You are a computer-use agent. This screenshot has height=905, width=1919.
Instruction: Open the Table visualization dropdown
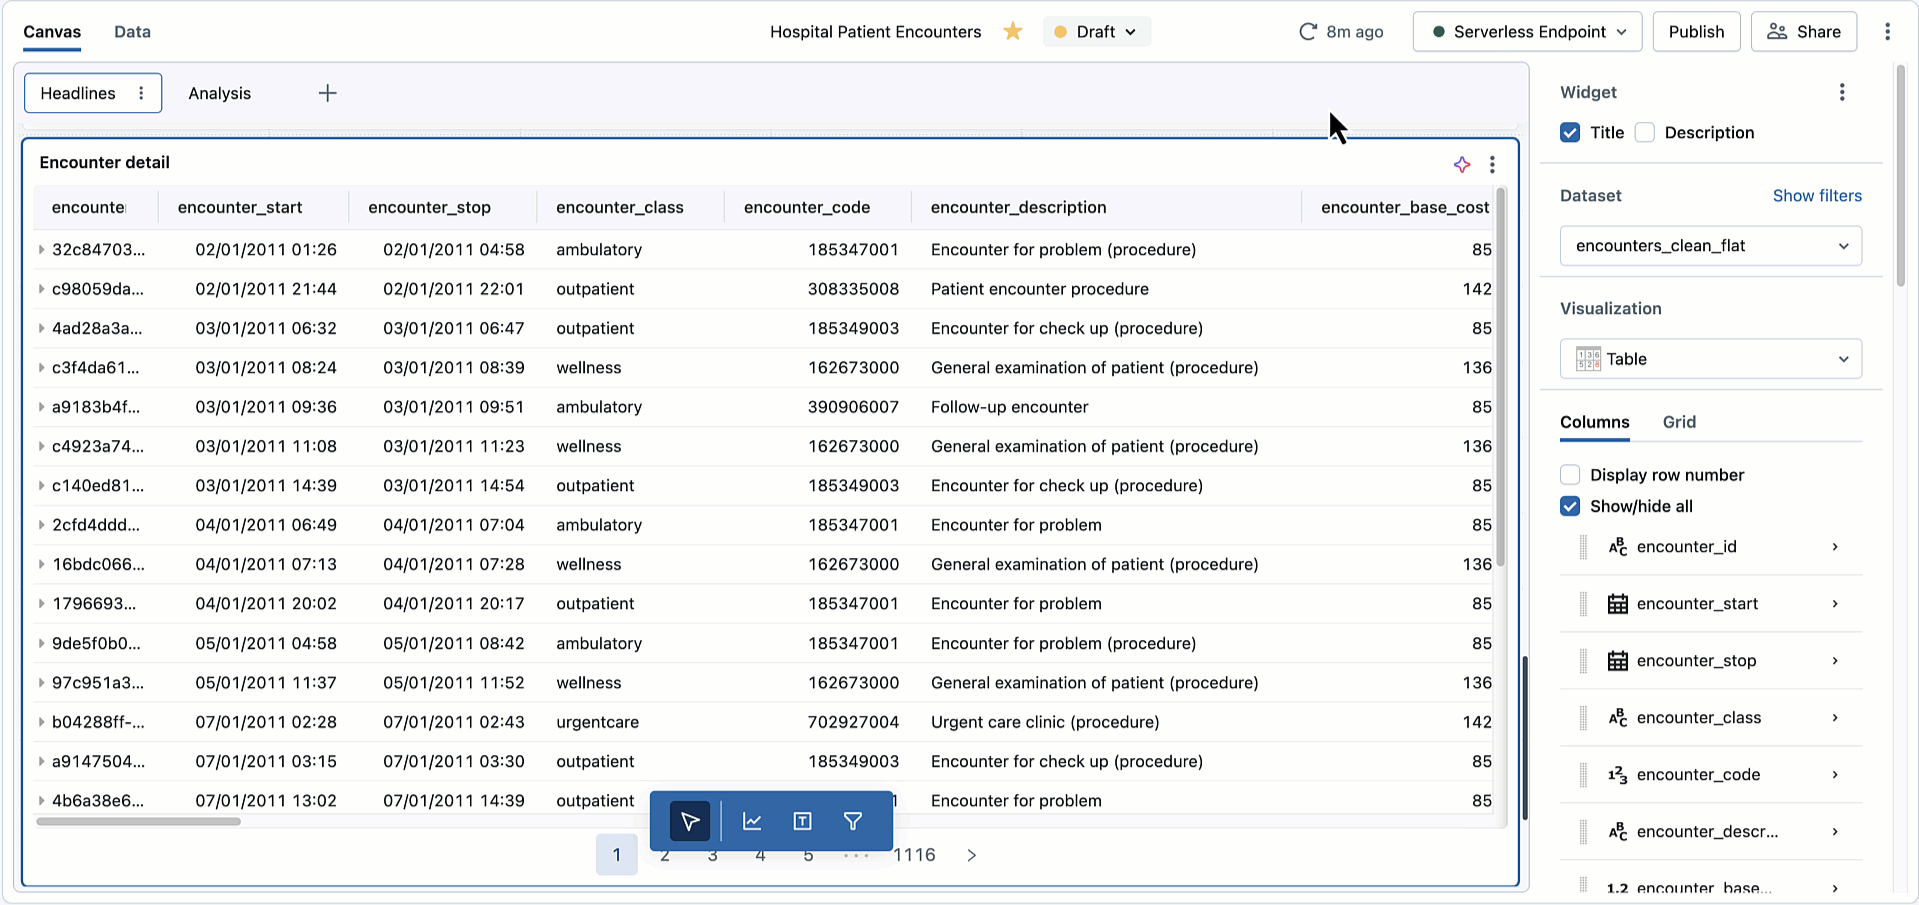[1710, 359]
